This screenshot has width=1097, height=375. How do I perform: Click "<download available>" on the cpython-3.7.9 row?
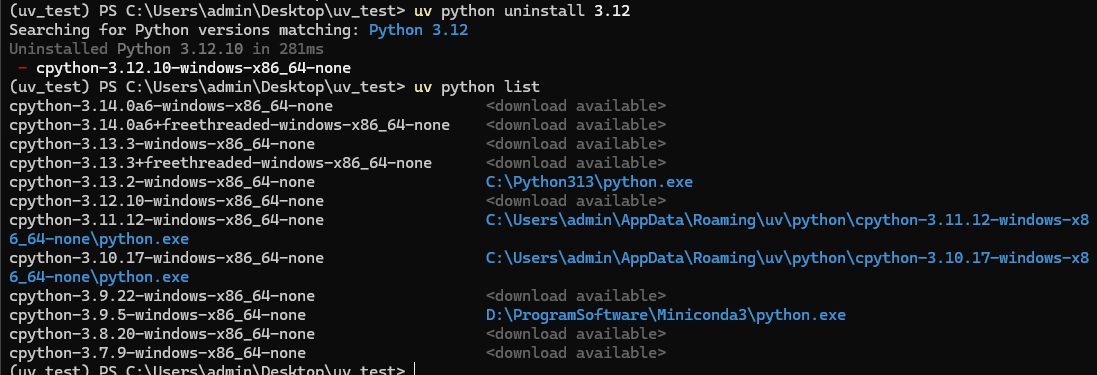tap(576, 353)
